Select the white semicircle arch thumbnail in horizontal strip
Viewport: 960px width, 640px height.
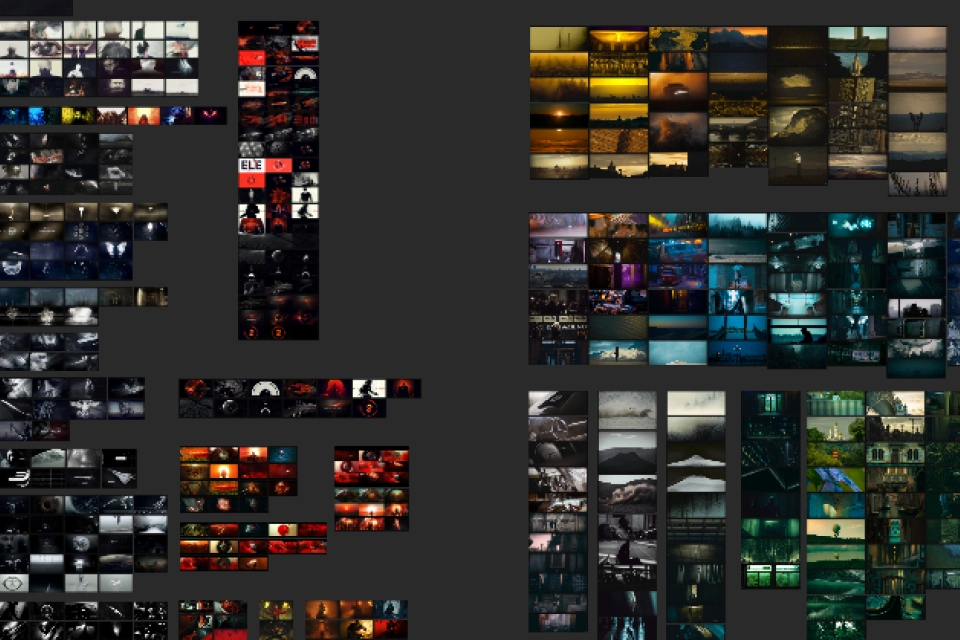[266, 388]
